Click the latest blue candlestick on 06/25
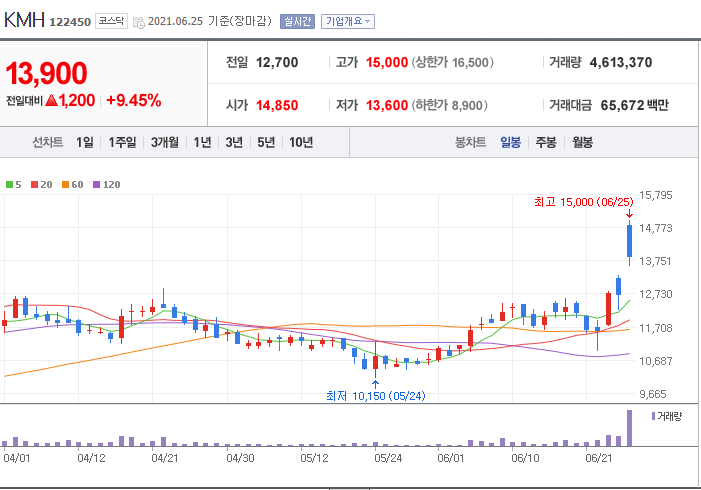This screenshot has height=490, width=701. click(629, 241)
